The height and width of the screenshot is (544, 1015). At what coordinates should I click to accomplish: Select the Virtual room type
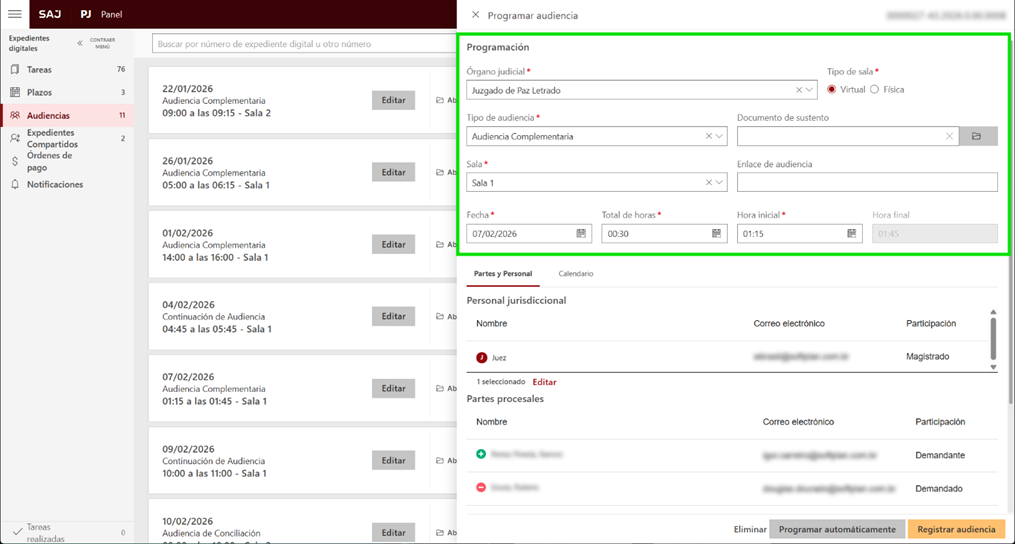(x=832, y=89)
